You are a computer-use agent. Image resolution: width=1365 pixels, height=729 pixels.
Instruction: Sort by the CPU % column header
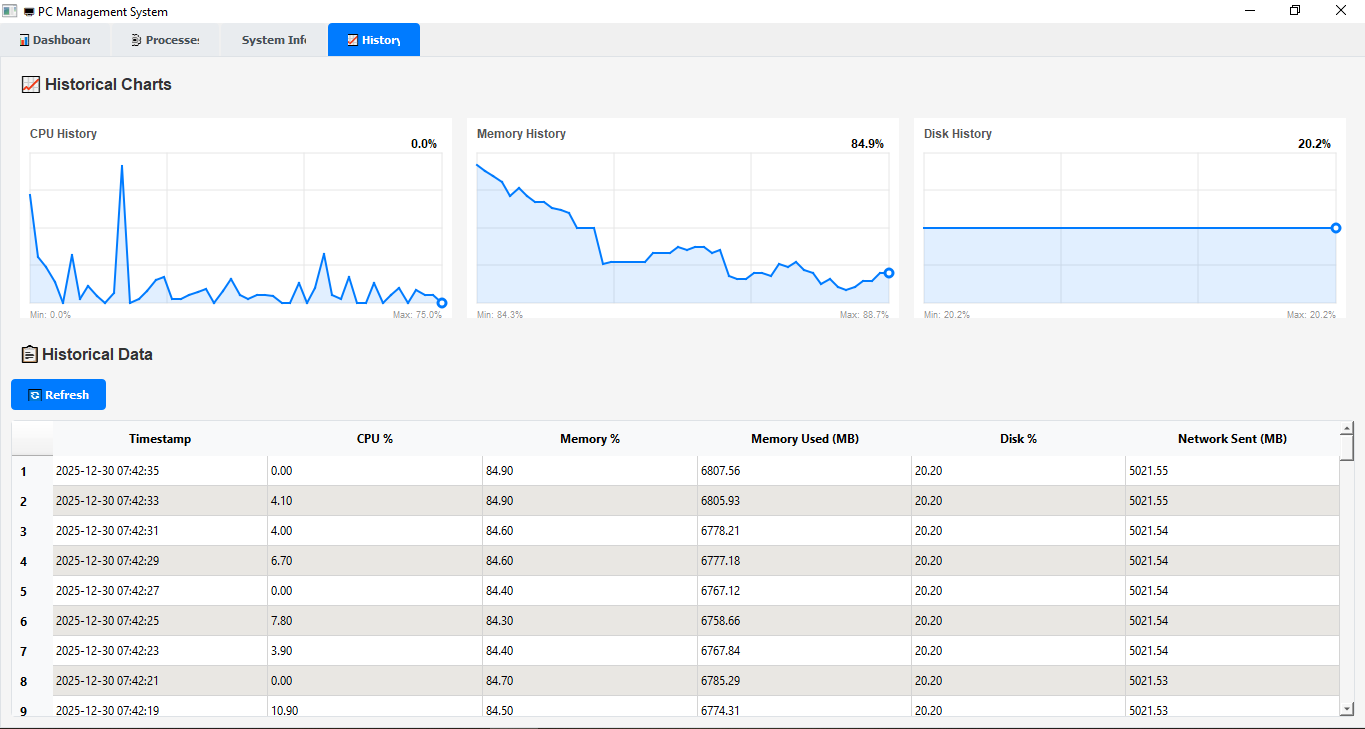click(374, 439)
